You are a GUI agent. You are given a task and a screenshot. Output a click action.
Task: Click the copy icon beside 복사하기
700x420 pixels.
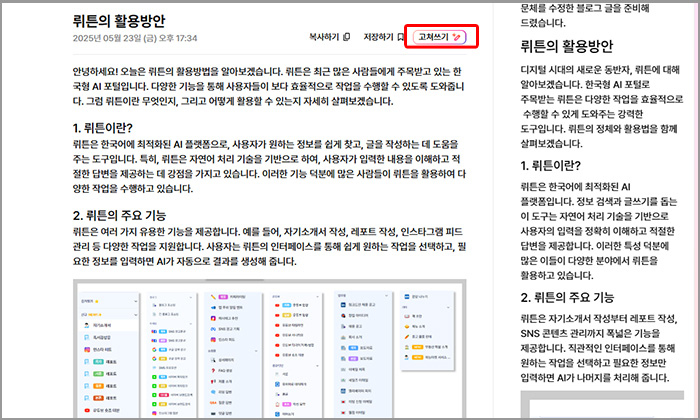[347, 37]
